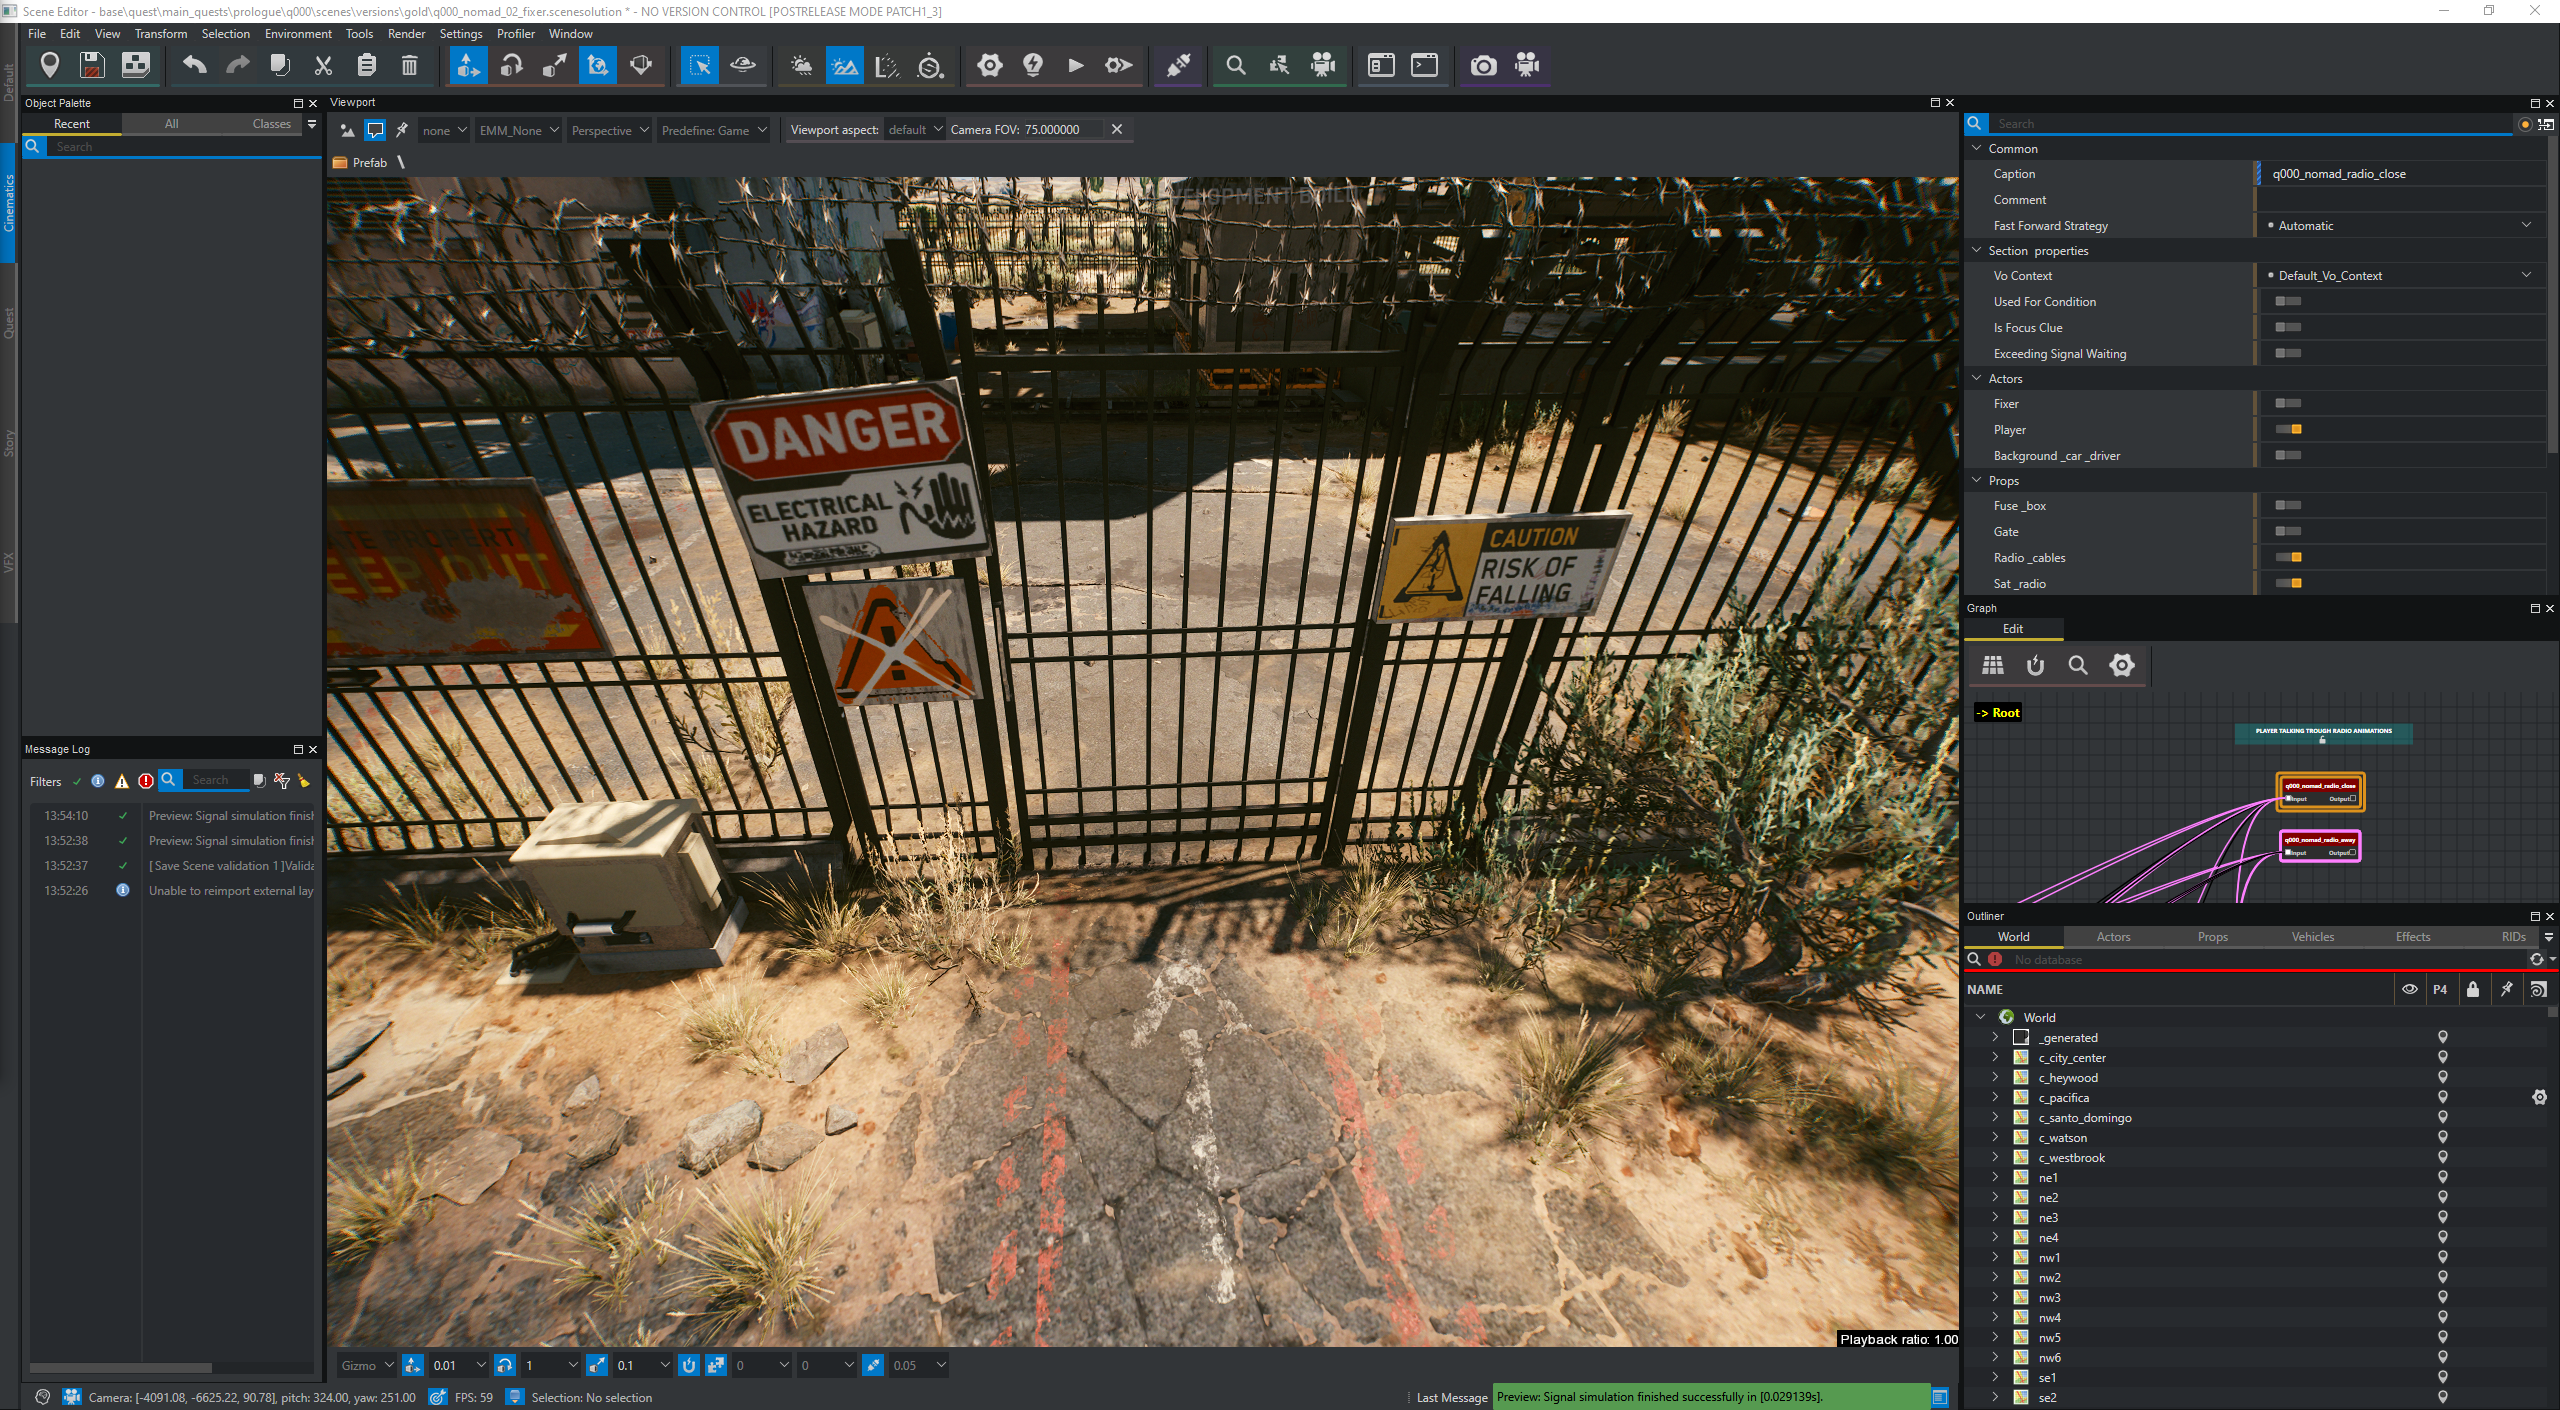Toggle the Used For Condition switch

tap(2288, 301)
